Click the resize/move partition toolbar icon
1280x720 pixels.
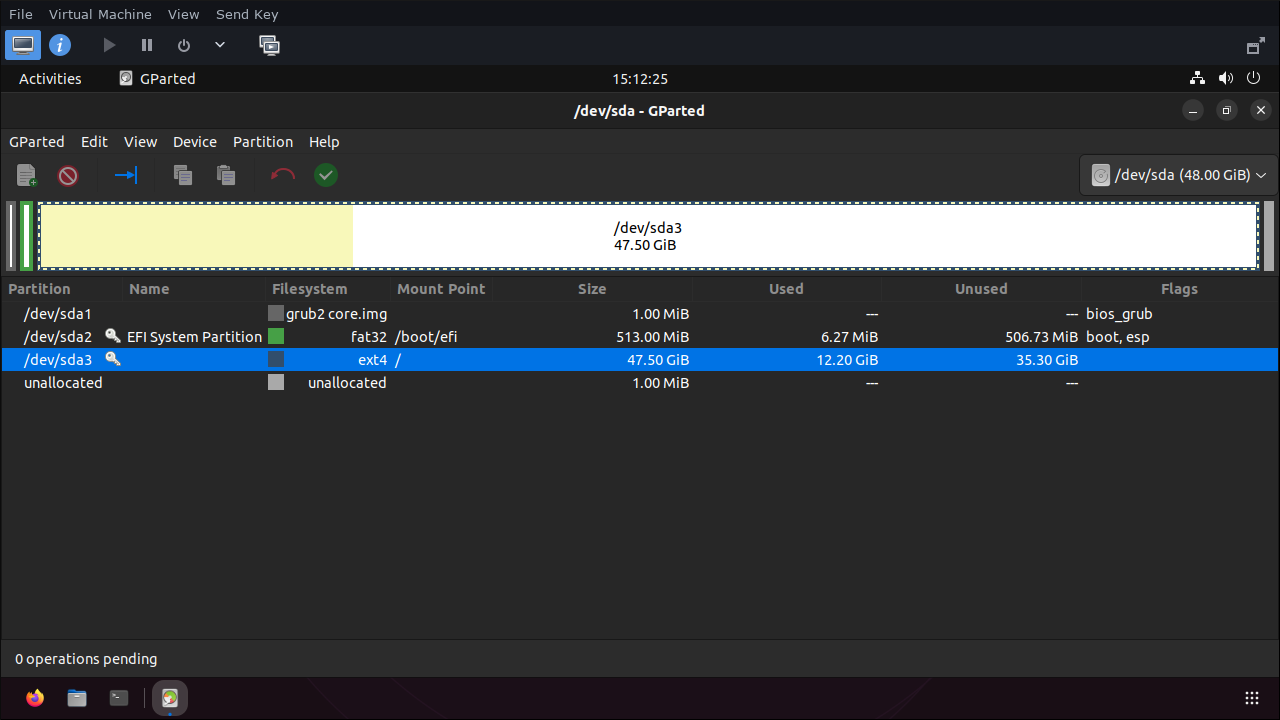(126, 176)
